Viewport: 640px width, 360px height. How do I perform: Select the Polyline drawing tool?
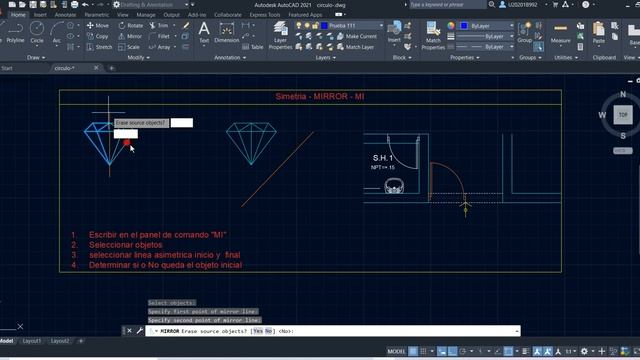click(15, 33)
